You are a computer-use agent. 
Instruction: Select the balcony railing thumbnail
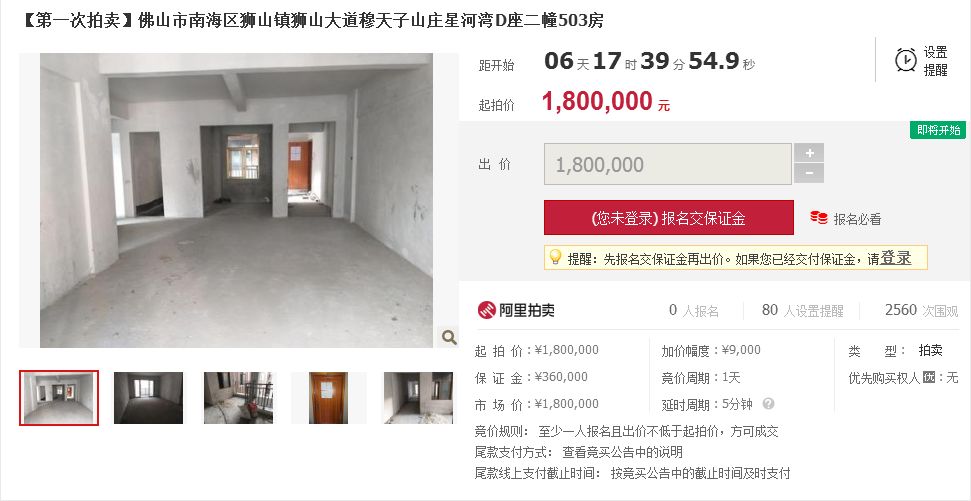pyautogui.click(x=238, y=398)
